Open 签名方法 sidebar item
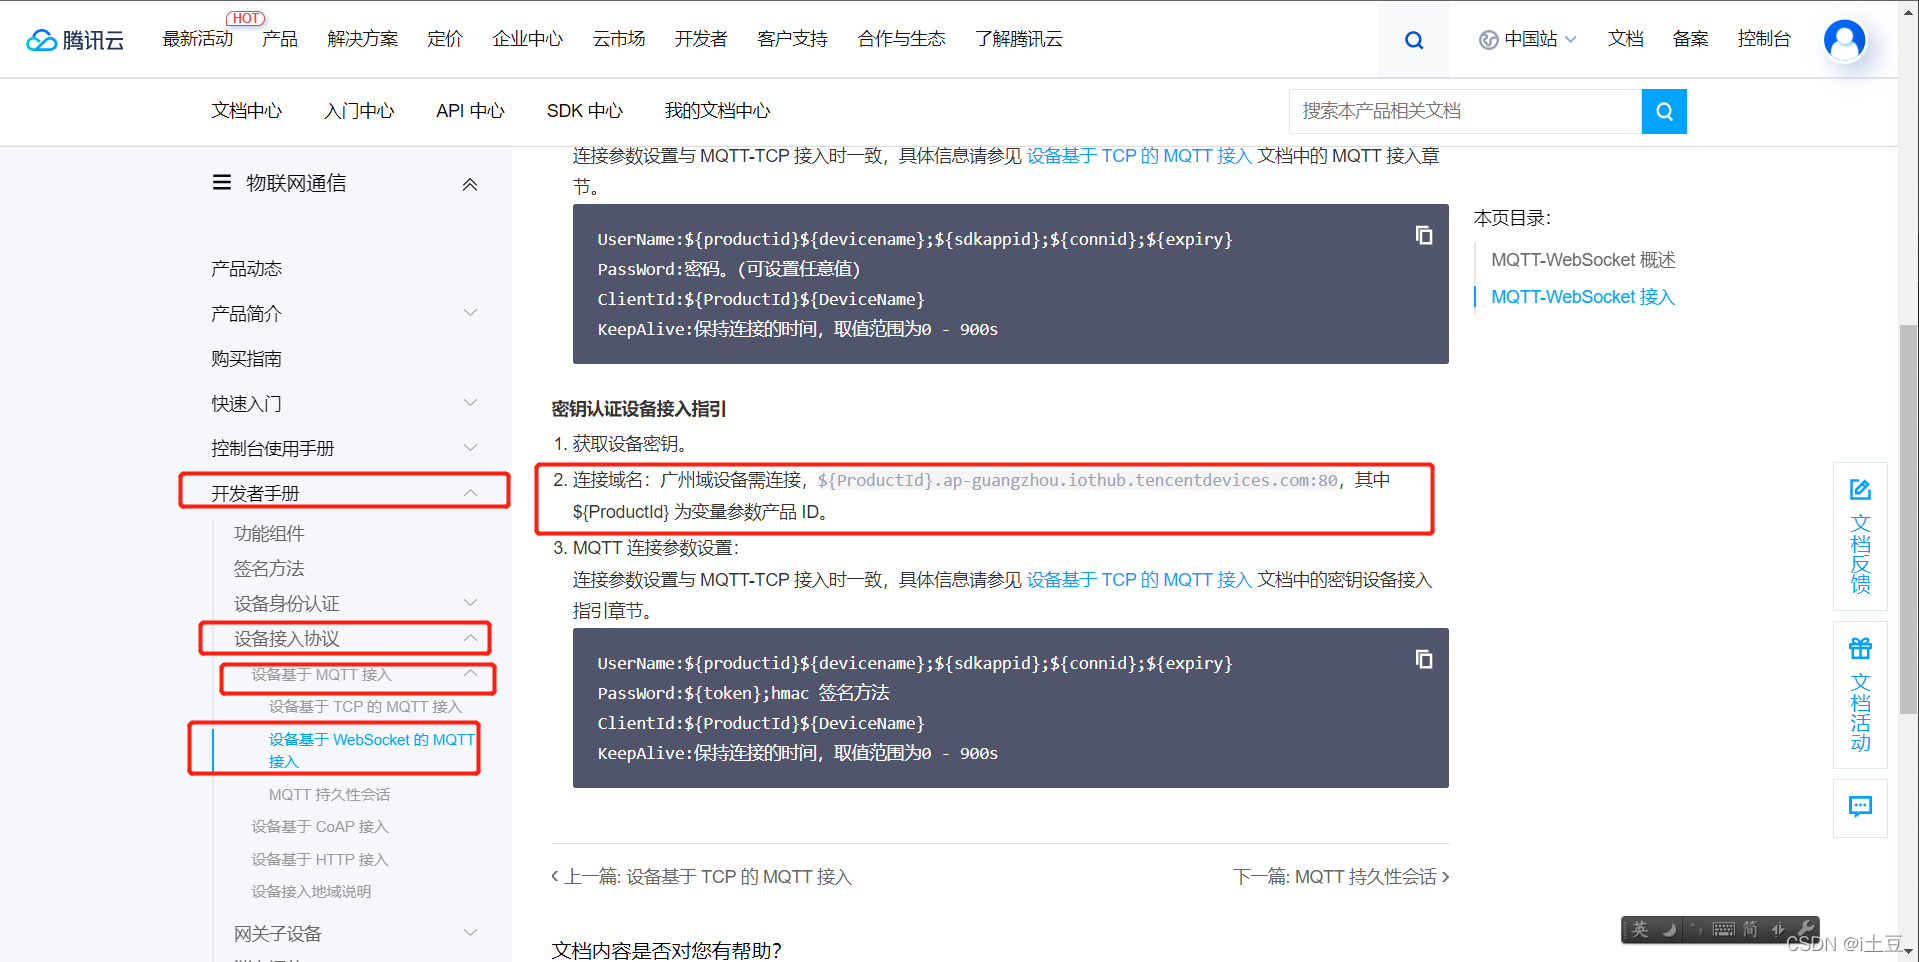The image size is (1919, 962). [x=269, y=568]
